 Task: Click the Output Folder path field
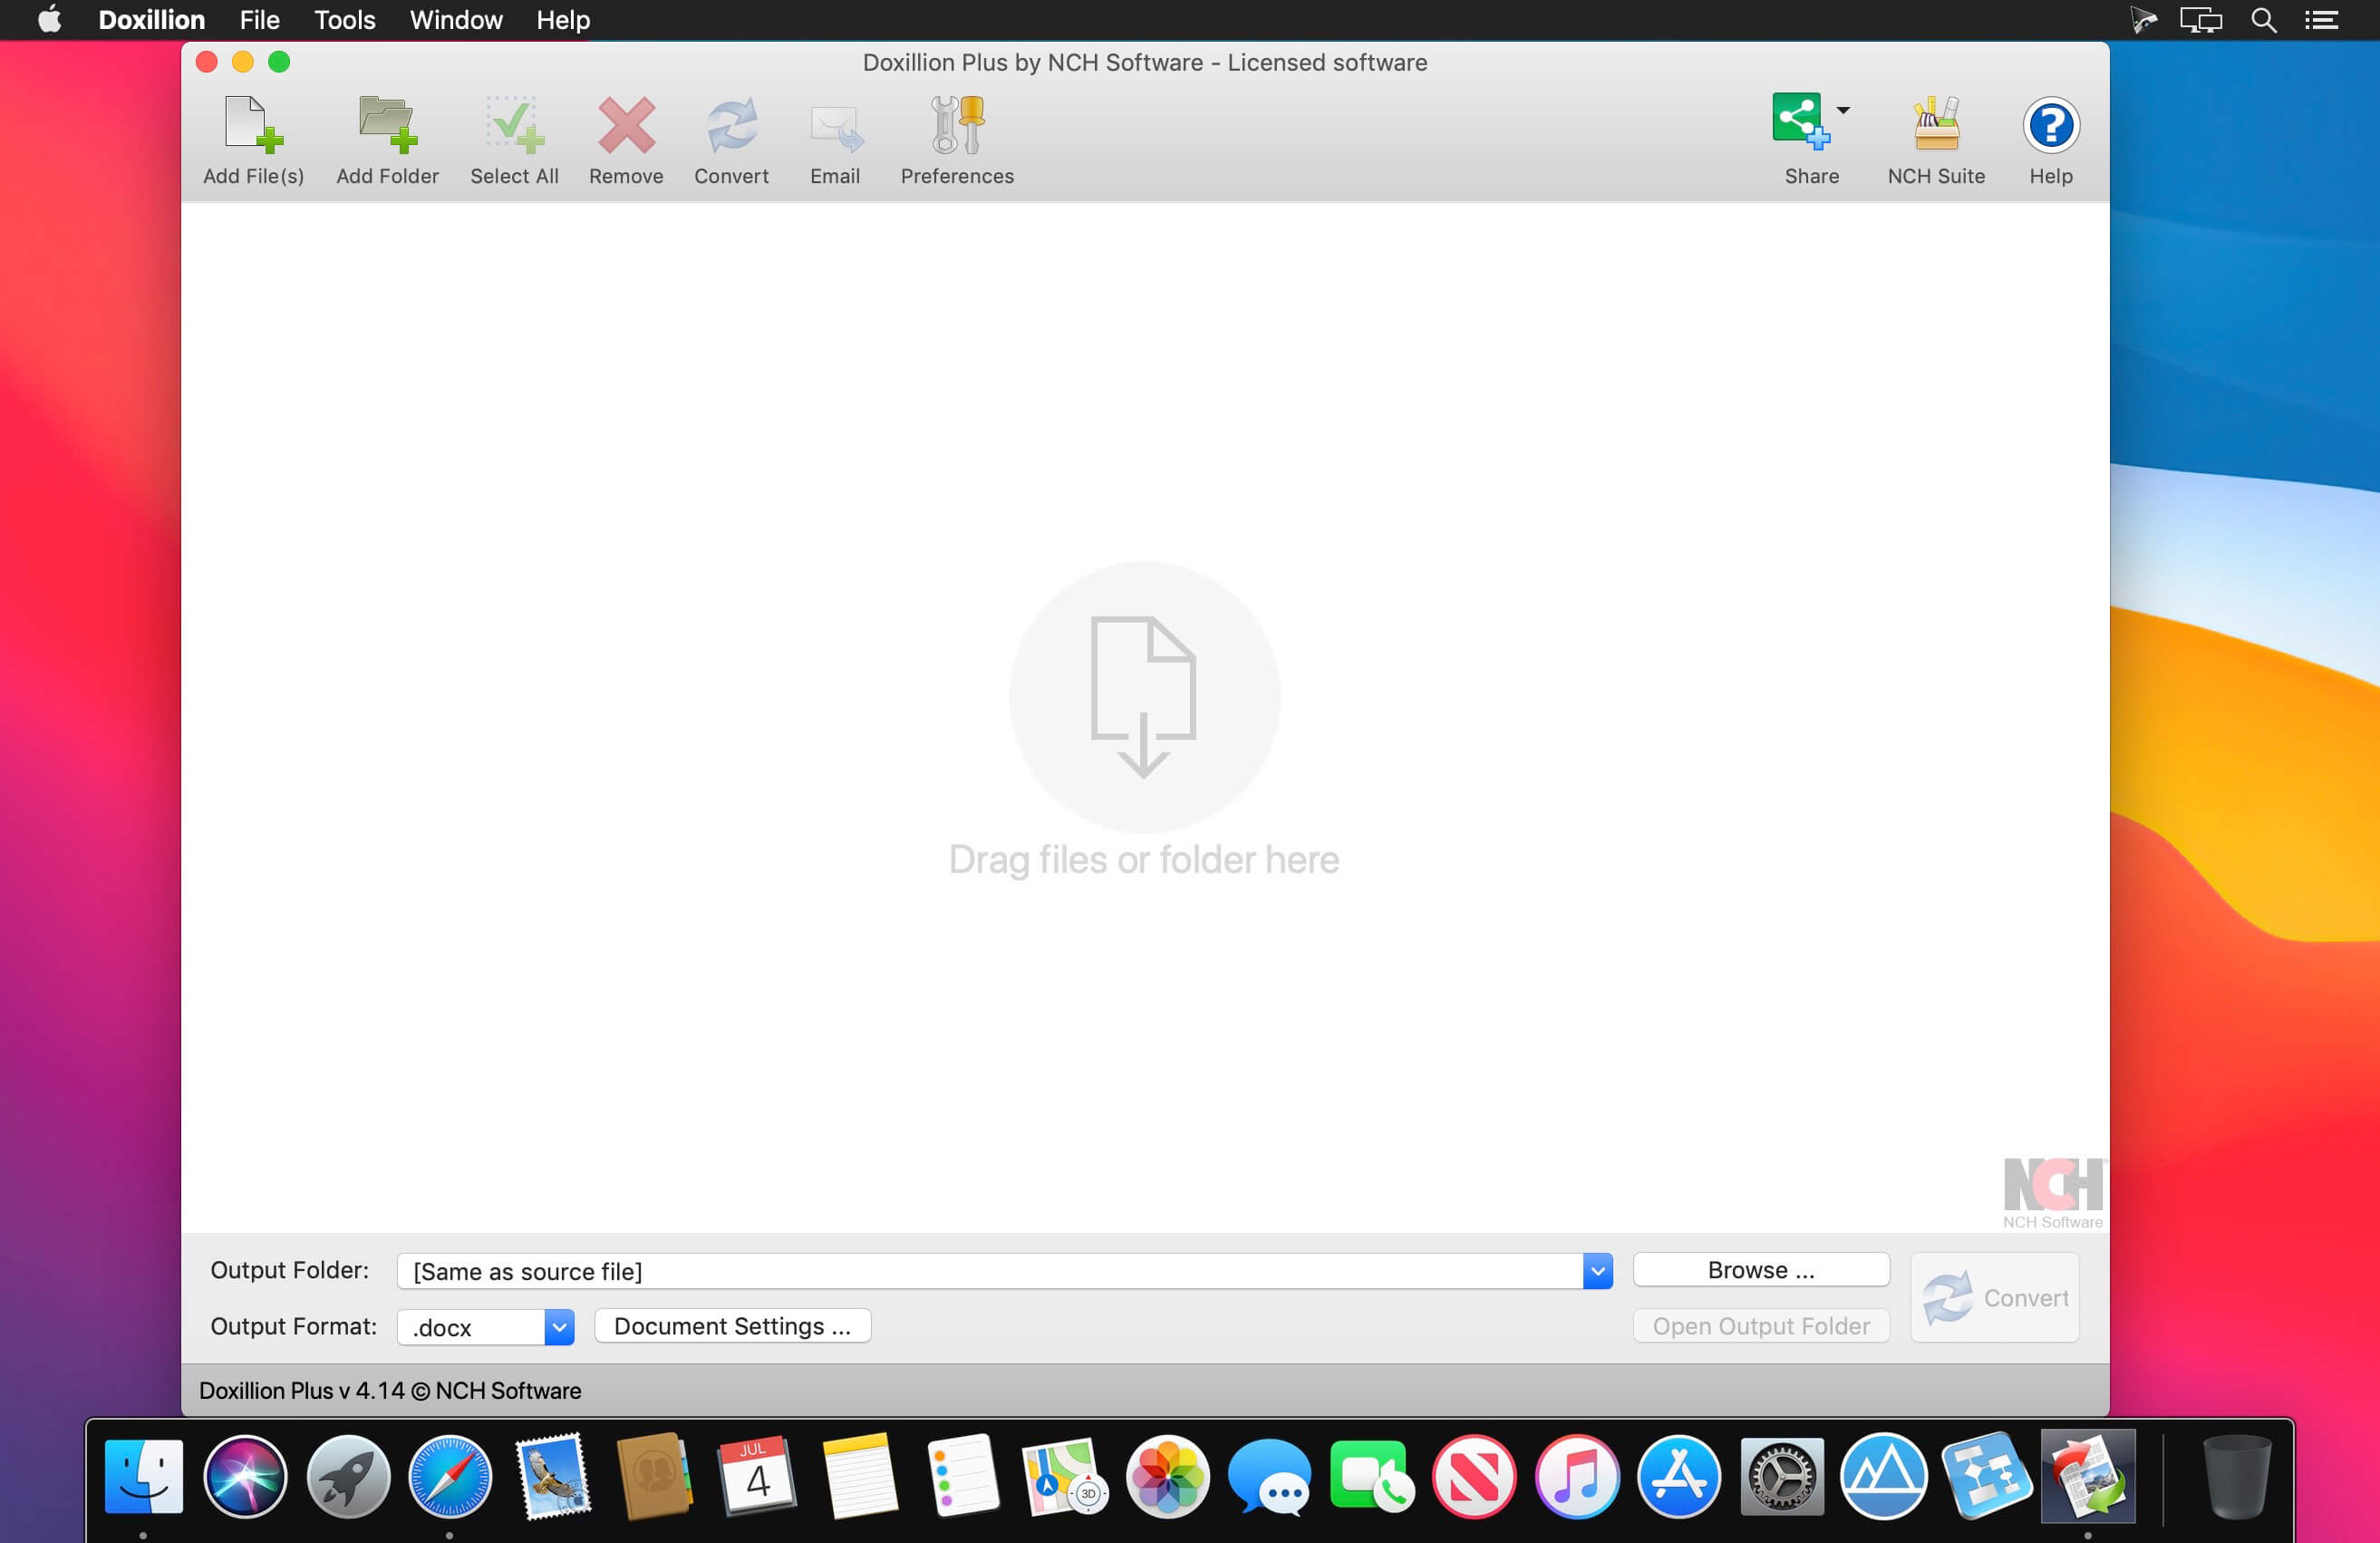[990, 1271]
